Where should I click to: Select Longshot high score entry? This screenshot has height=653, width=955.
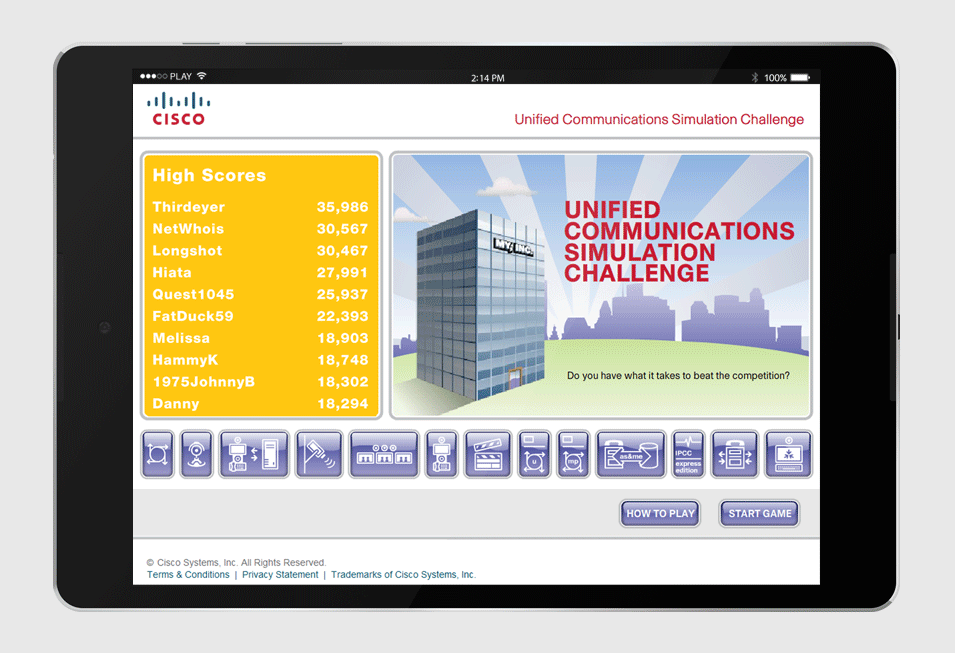coord(261,251)
